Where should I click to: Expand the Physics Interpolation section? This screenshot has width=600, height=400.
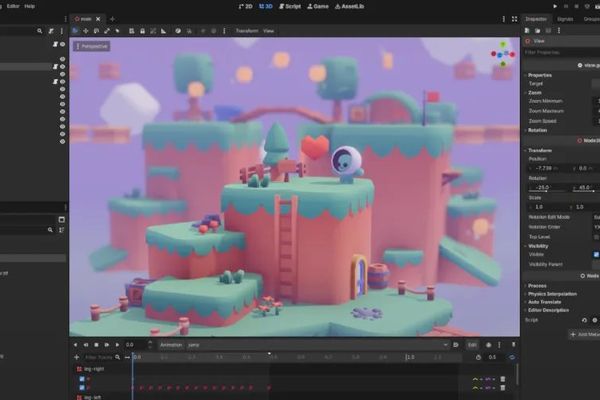pyautogui.click(x=552, y=294)
